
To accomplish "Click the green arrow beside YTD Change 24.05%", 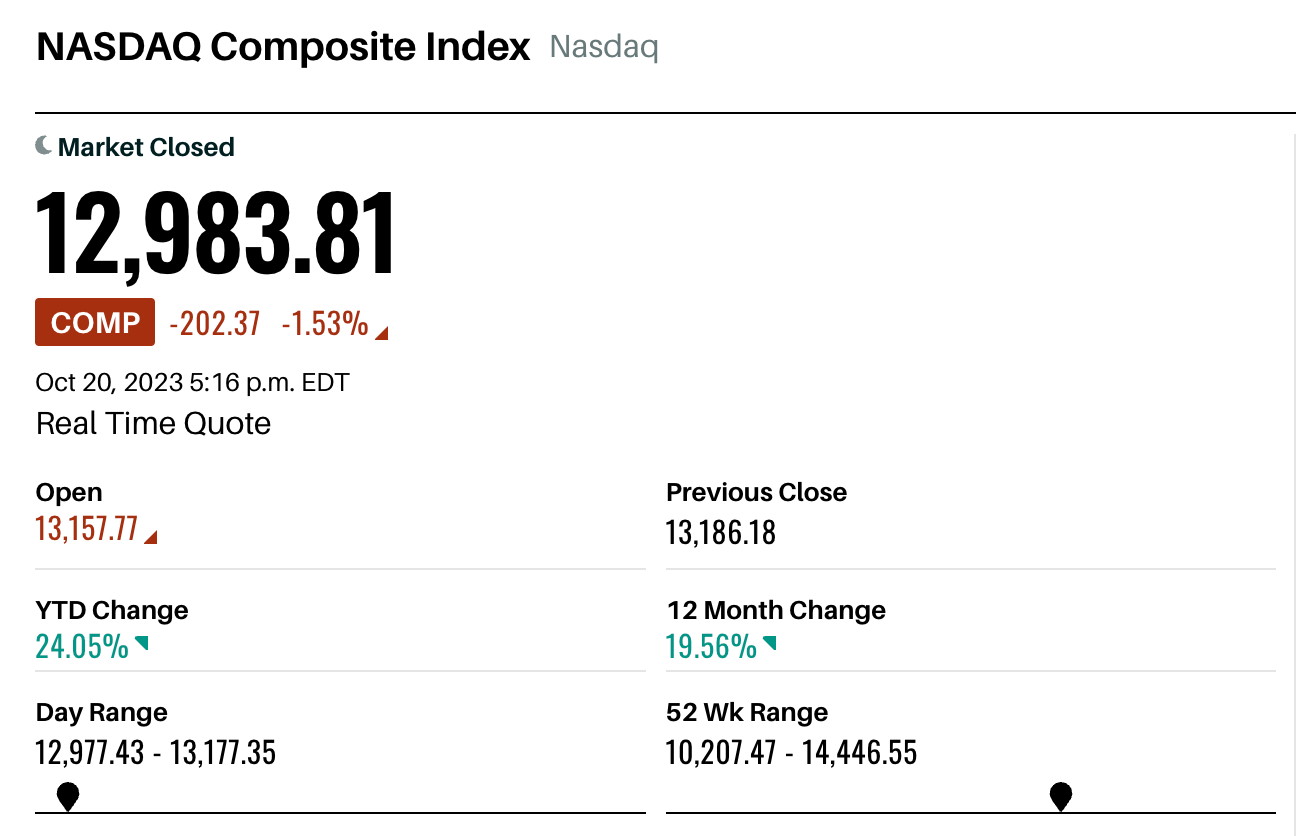I will pyautogui.click(x=141, y=643).
